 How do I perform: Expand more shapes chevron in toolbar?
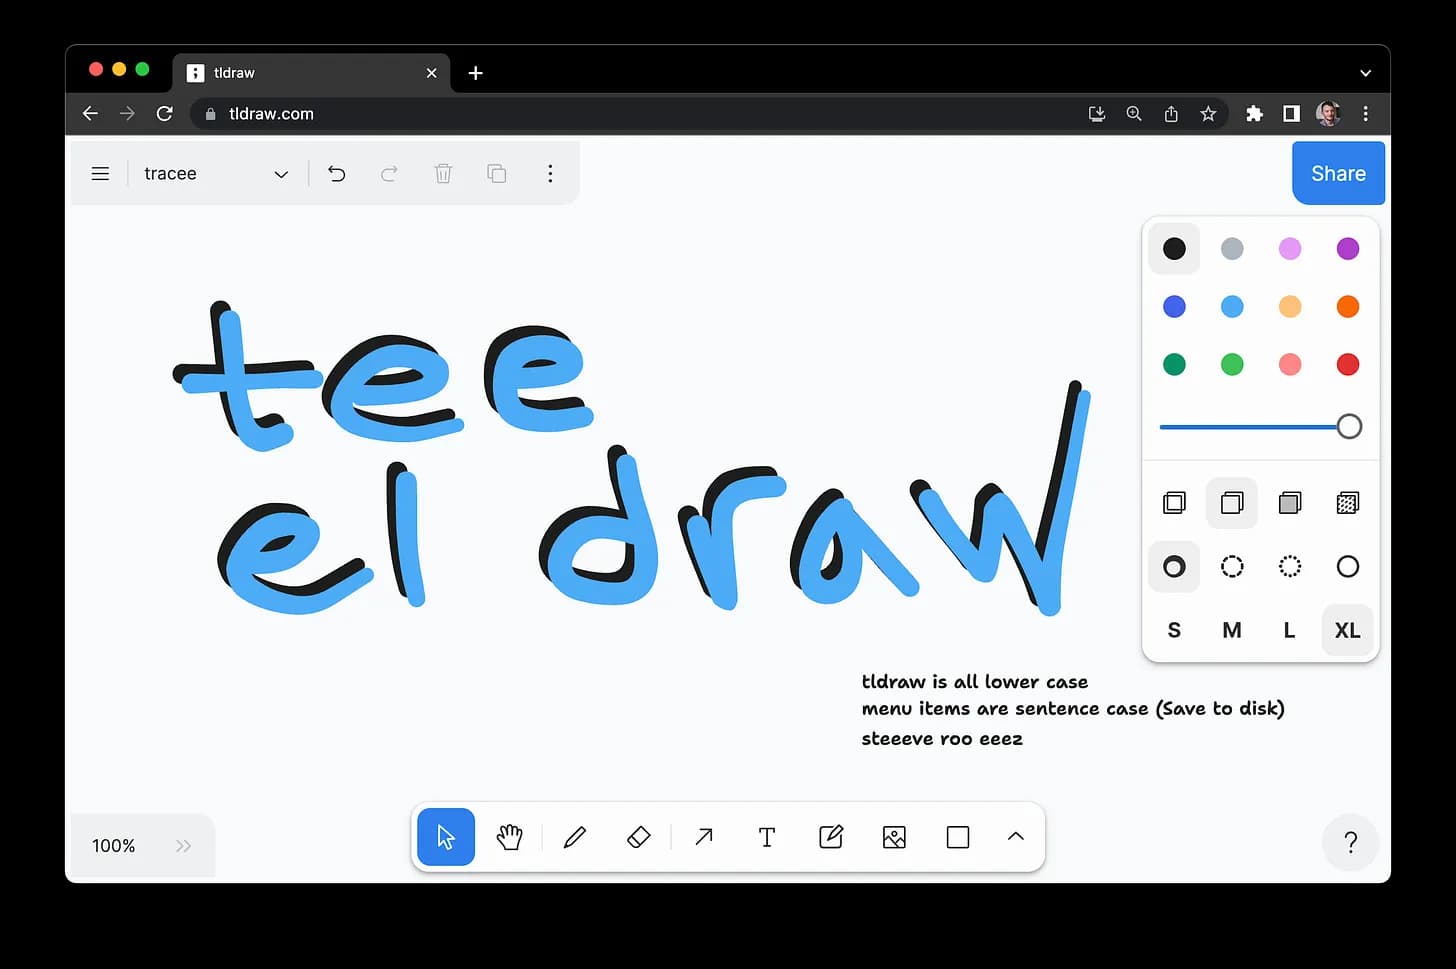1016,837
